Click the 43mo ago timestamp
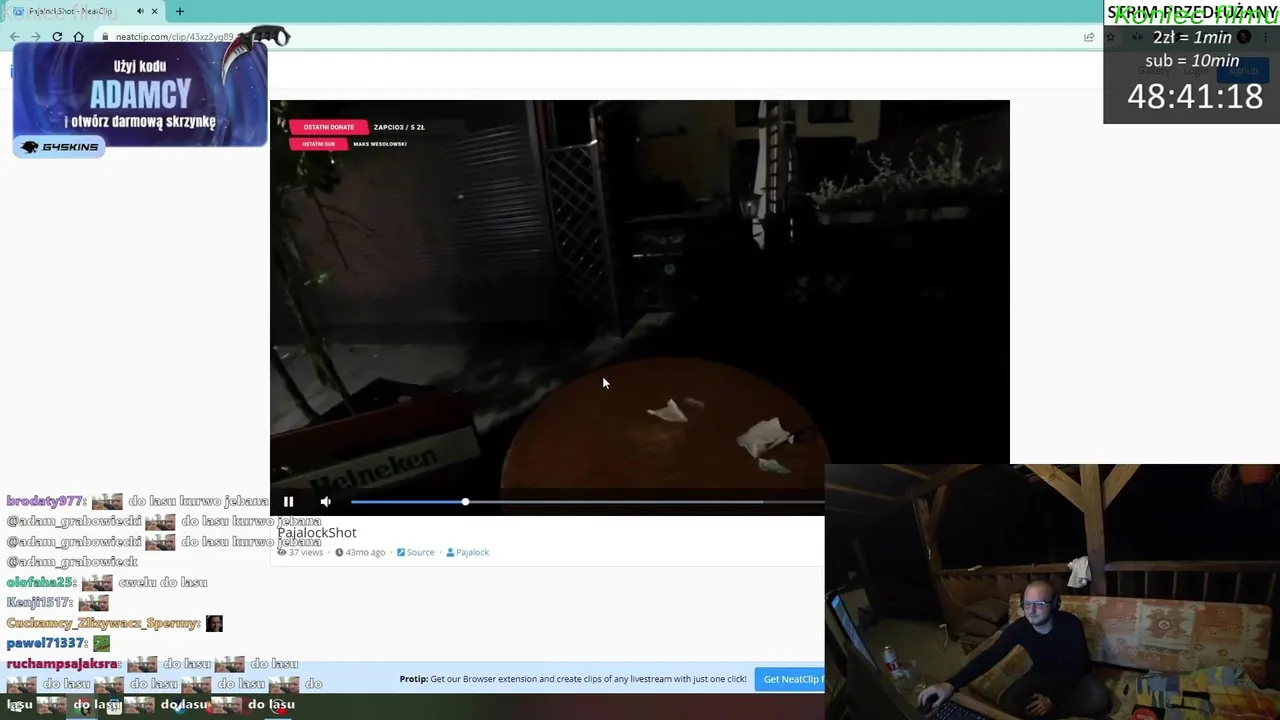The image size is (1280, 720). (360, 552)
